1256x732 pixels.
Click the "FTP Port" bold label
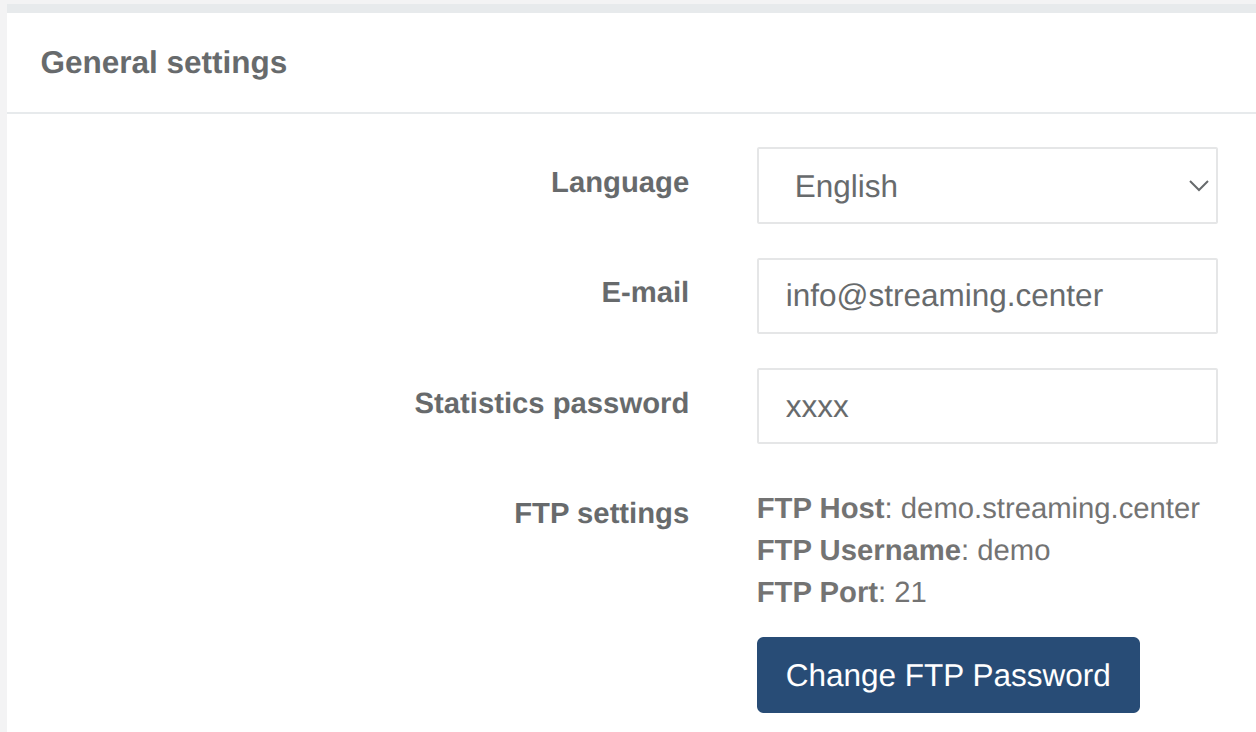(818, 592)
